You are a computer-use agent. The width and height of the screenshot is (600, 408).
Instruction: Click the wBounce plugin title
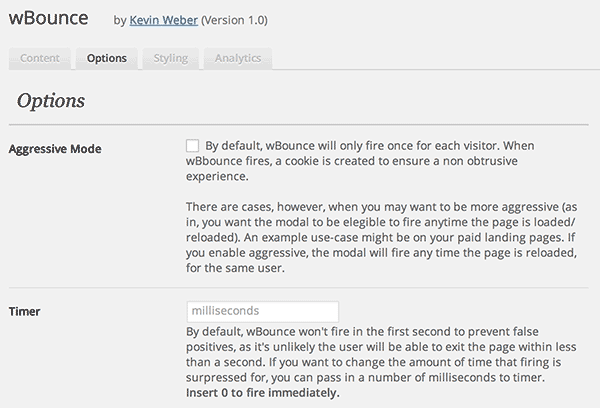48,19
